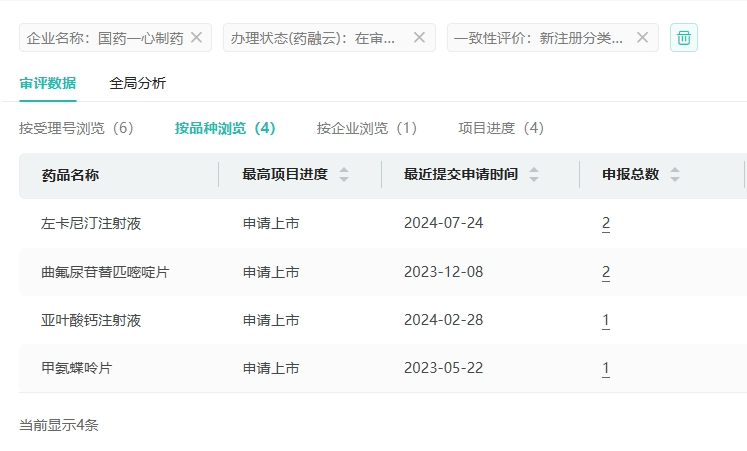Open 申报总数 link for 亚叶酸钙注射液
The width and height of the screenshot is (747, 451).
(606, 320)
